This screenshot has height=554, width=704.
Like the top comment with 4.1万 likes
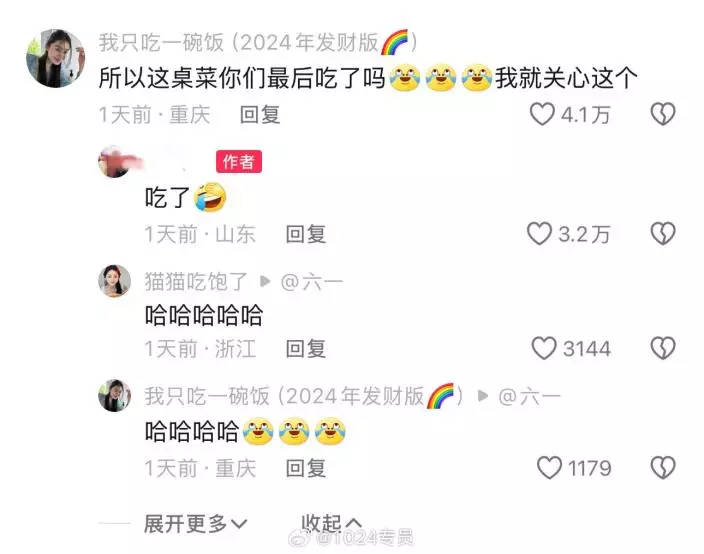[542, 114]
